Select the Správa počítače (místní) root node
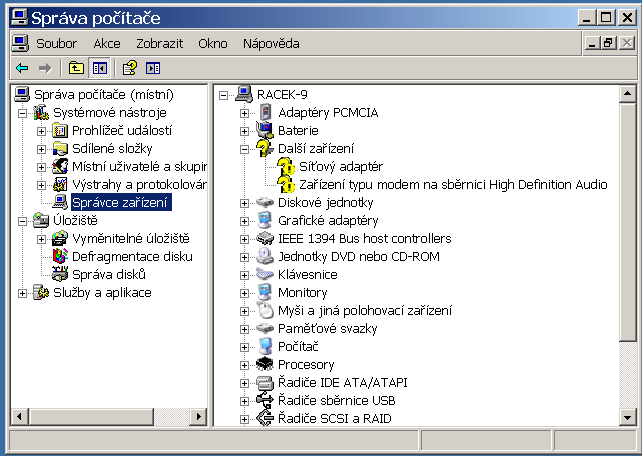The height and width of the screenshot is (456, 642). pyautogui.click(x=104, y=95)
